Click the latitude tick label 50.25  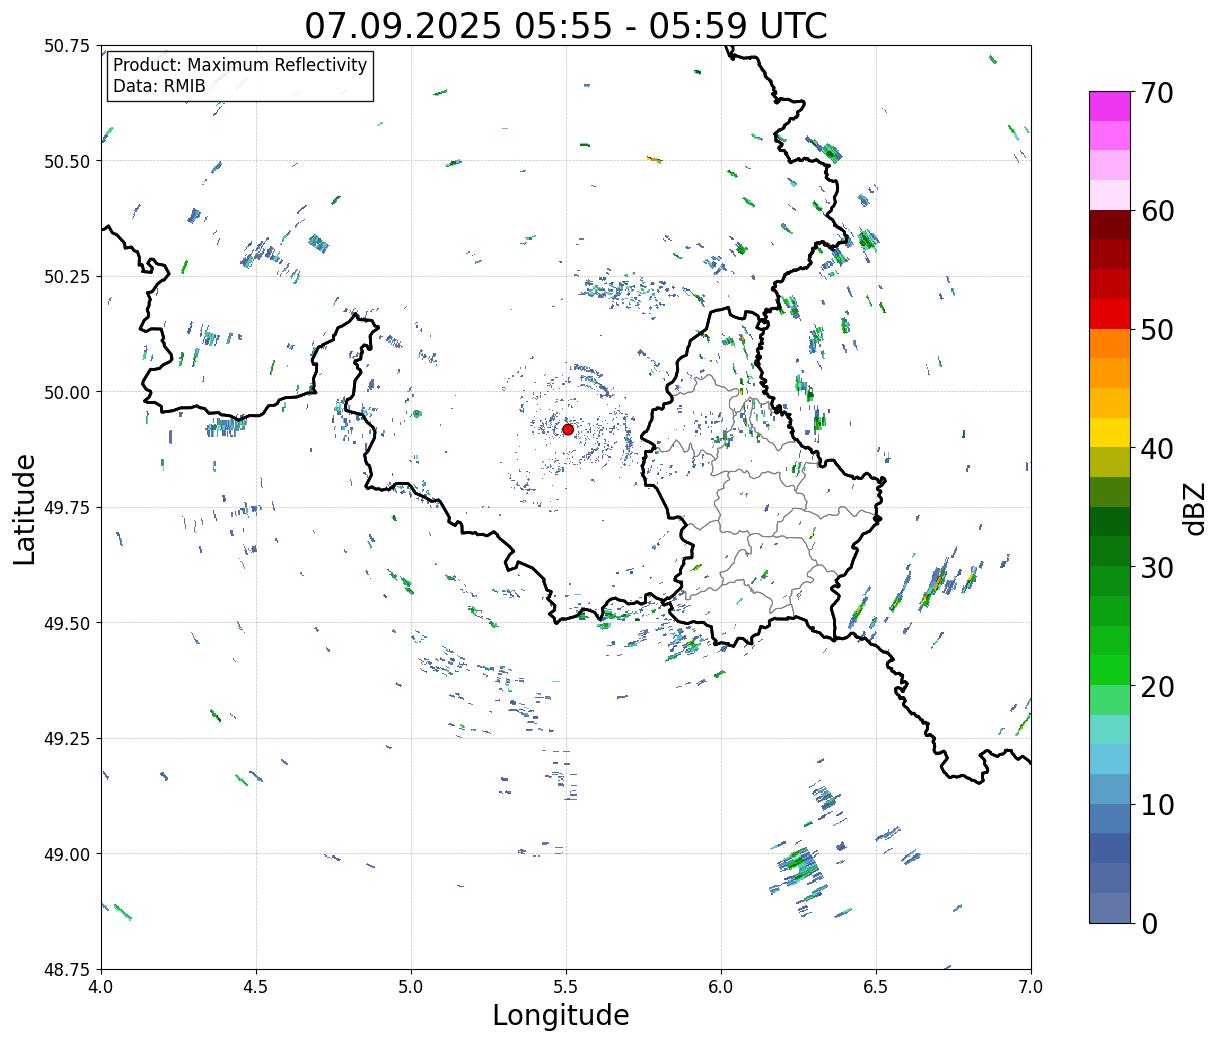point(67,277)
